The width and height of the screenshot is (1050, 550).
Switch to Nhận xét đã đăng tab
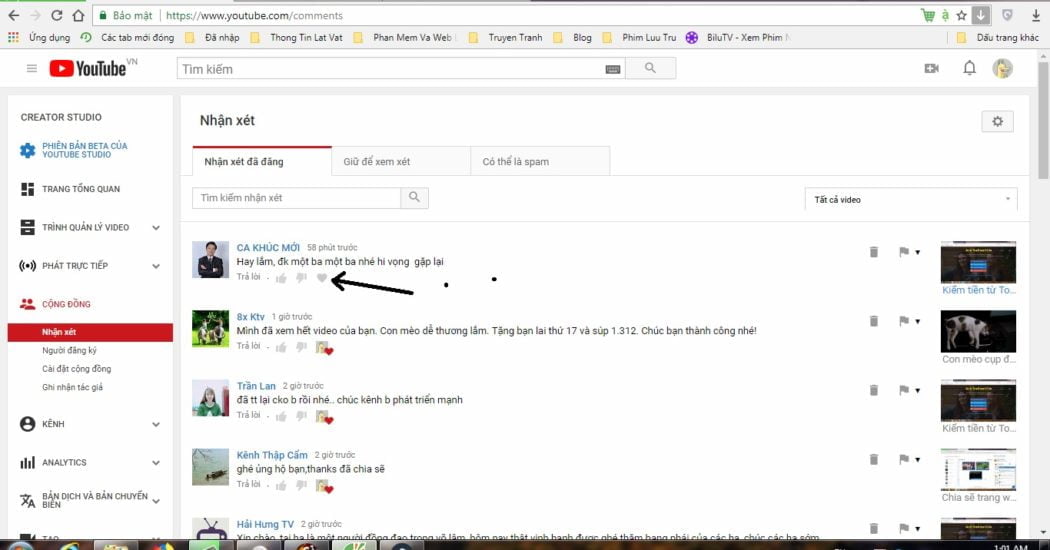(262, 161)
